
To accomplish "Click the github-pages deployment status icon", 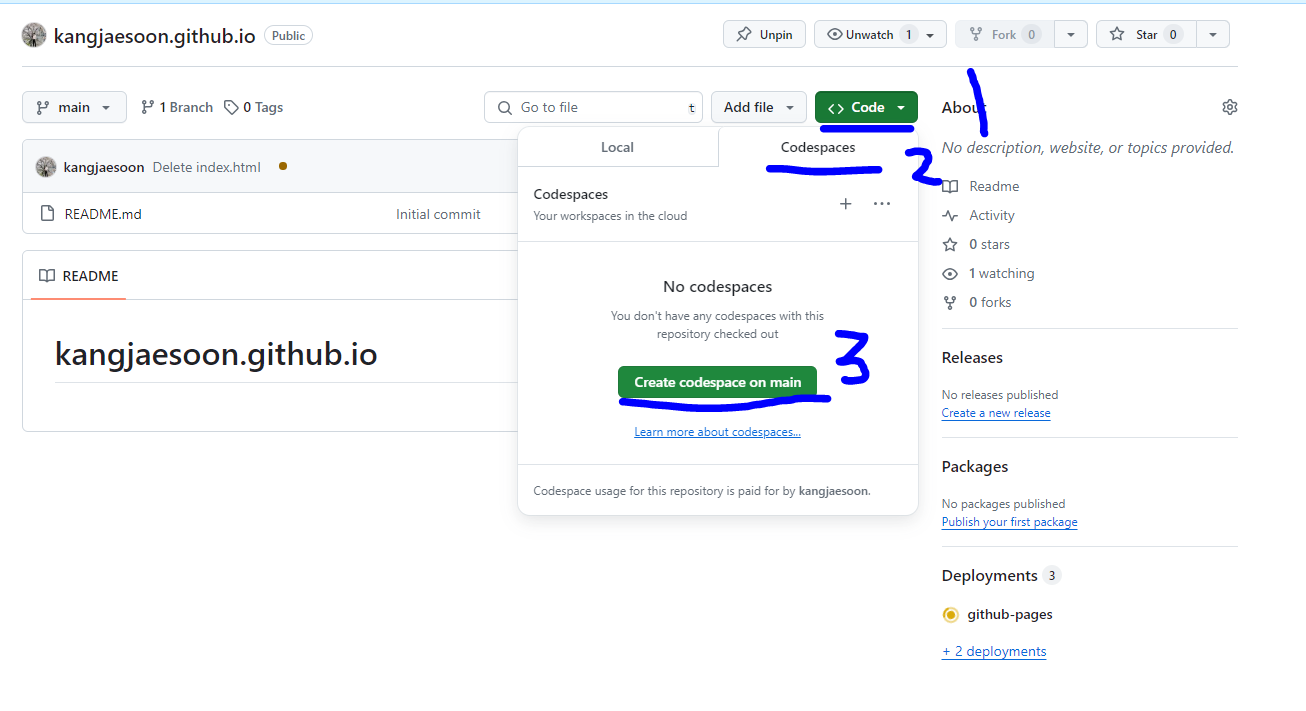I will 951,614.
